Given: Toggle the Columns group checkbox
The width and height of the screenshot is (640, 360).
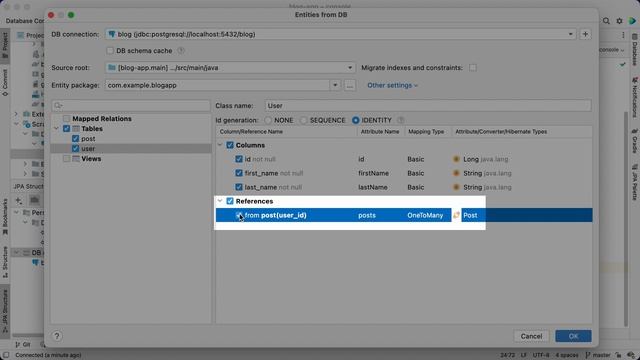Looking at the screenshot, I should 230,145.
